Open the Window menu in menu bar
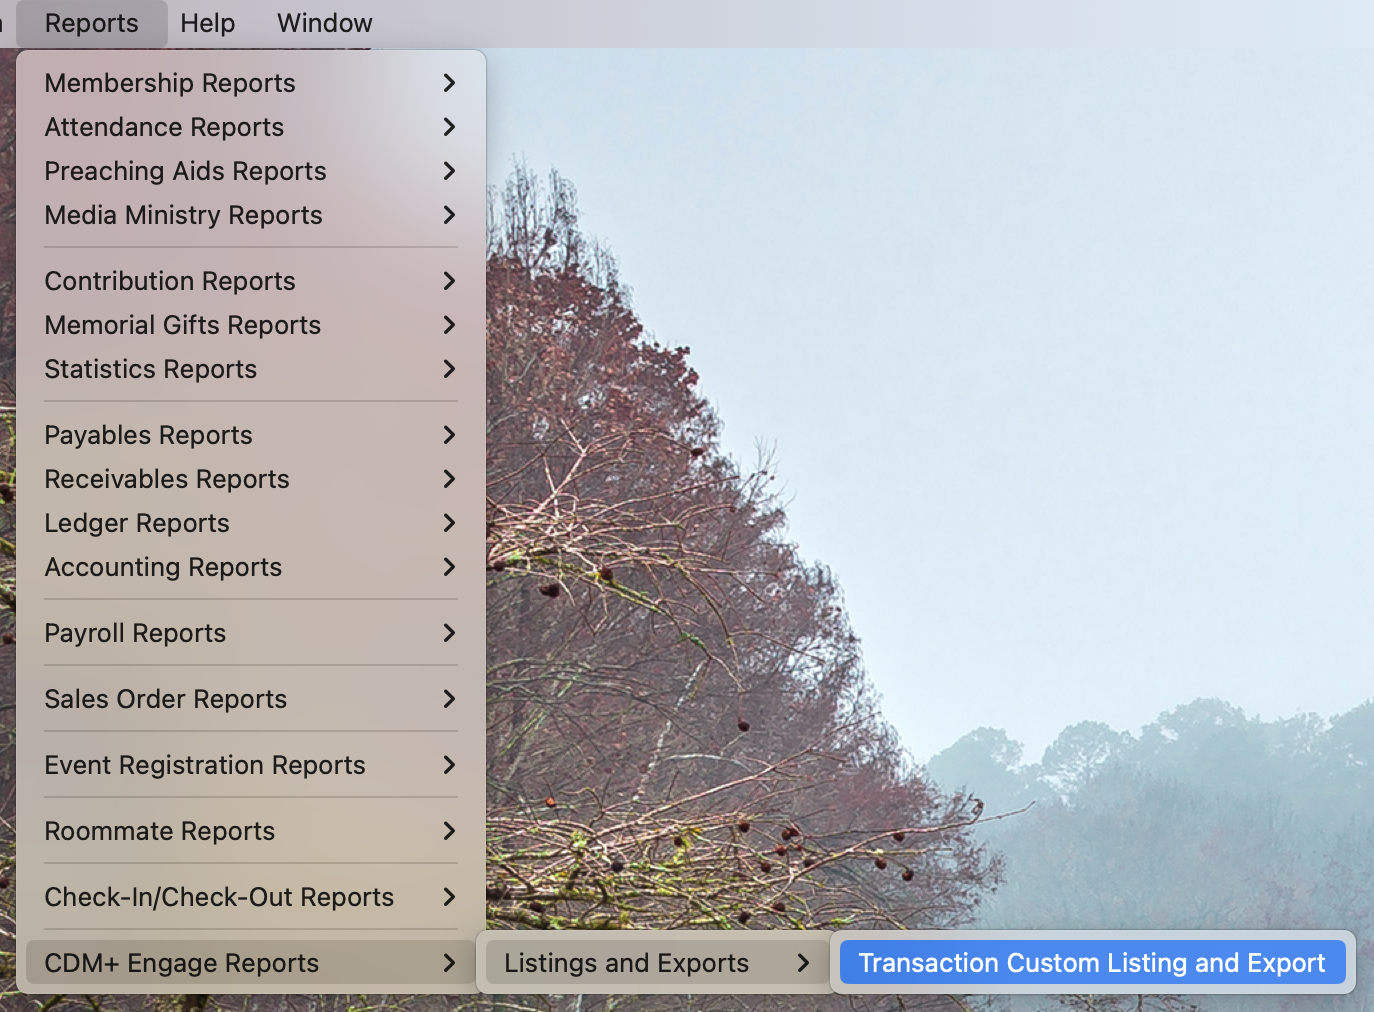Viewport: 1374px width, 1012px height. coord(324,23)
